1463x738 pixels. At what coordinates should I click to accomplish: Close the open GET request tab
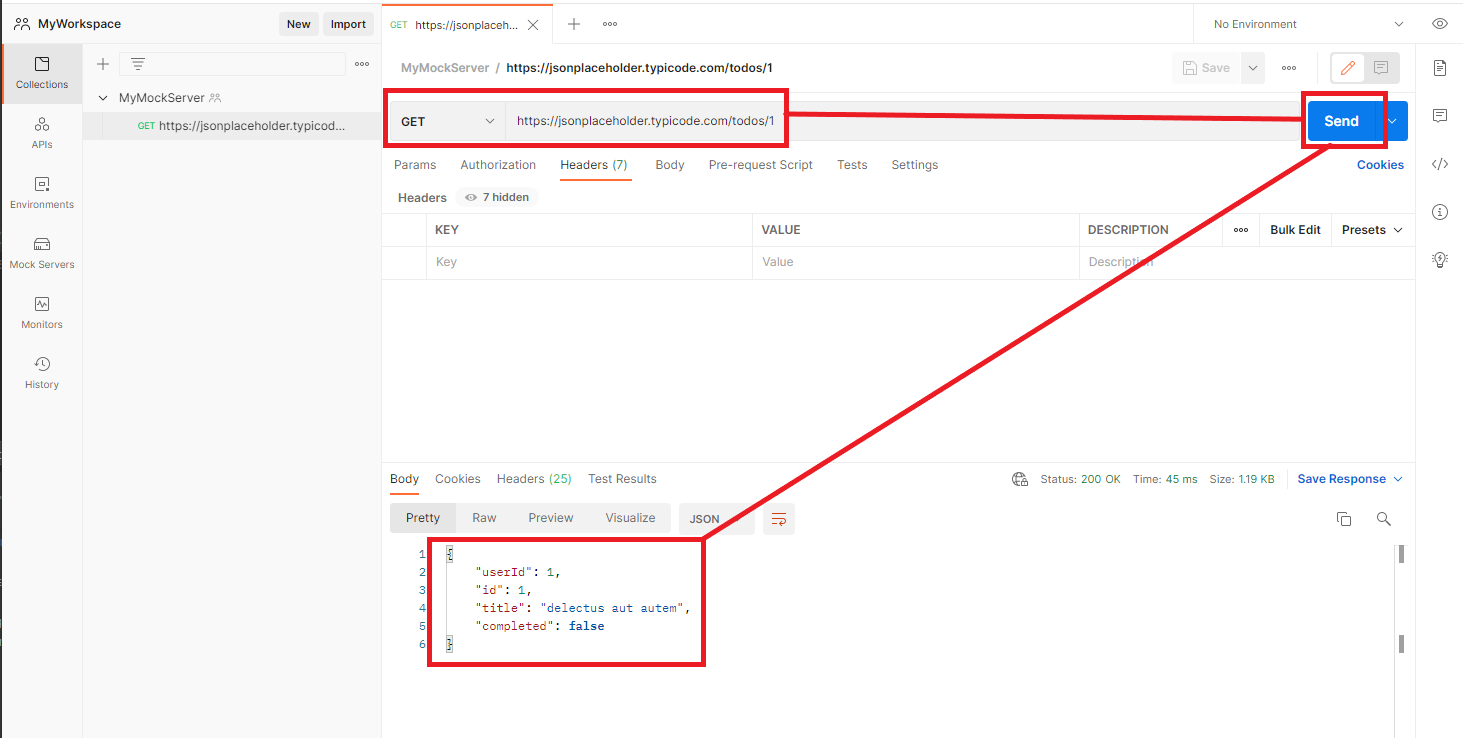533,25
